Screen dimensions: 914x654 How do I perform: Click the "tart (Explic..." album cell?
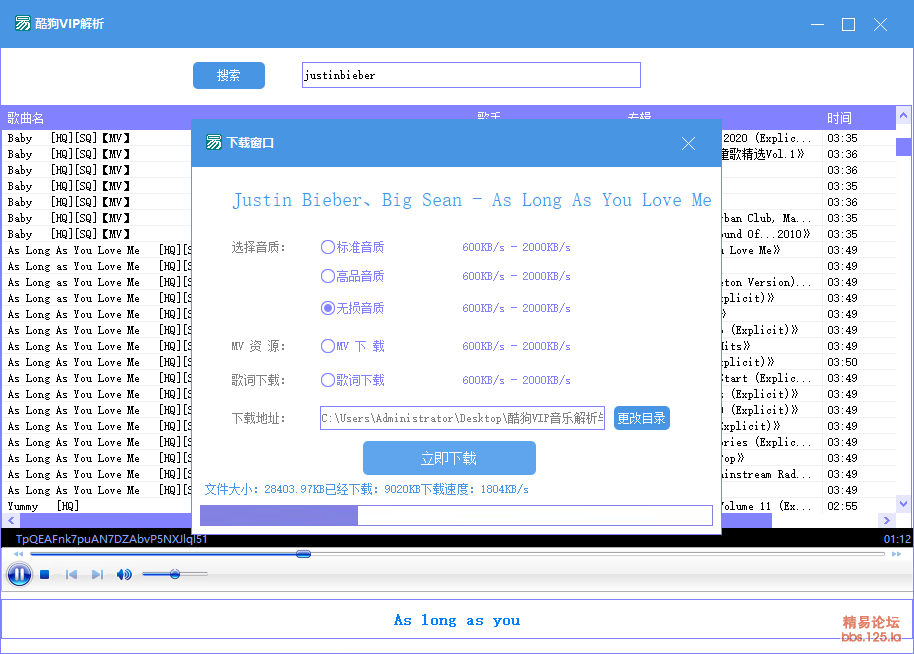click(767, 378)
